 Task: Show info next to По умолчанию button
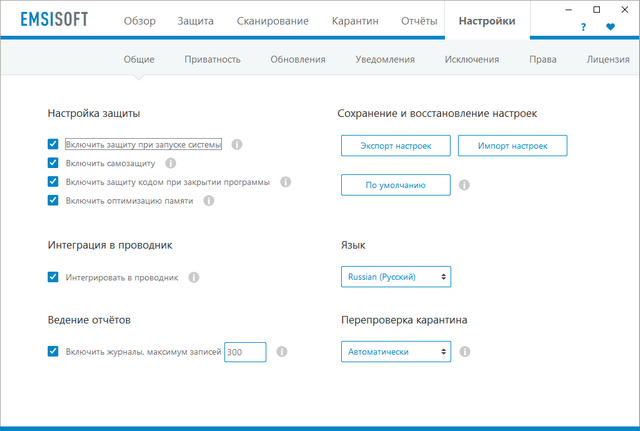pyautogui.click(x=464, y=185)
